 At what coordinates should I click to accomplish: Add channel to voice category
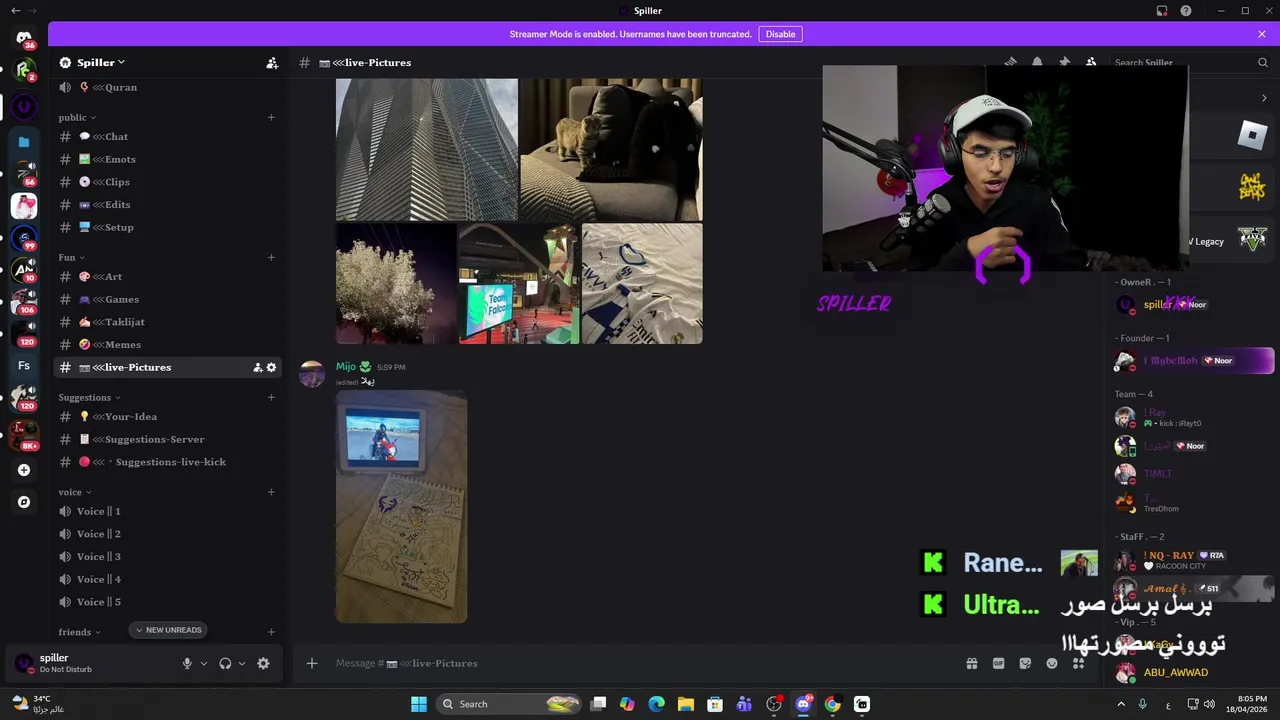click(x=271, y=492)
